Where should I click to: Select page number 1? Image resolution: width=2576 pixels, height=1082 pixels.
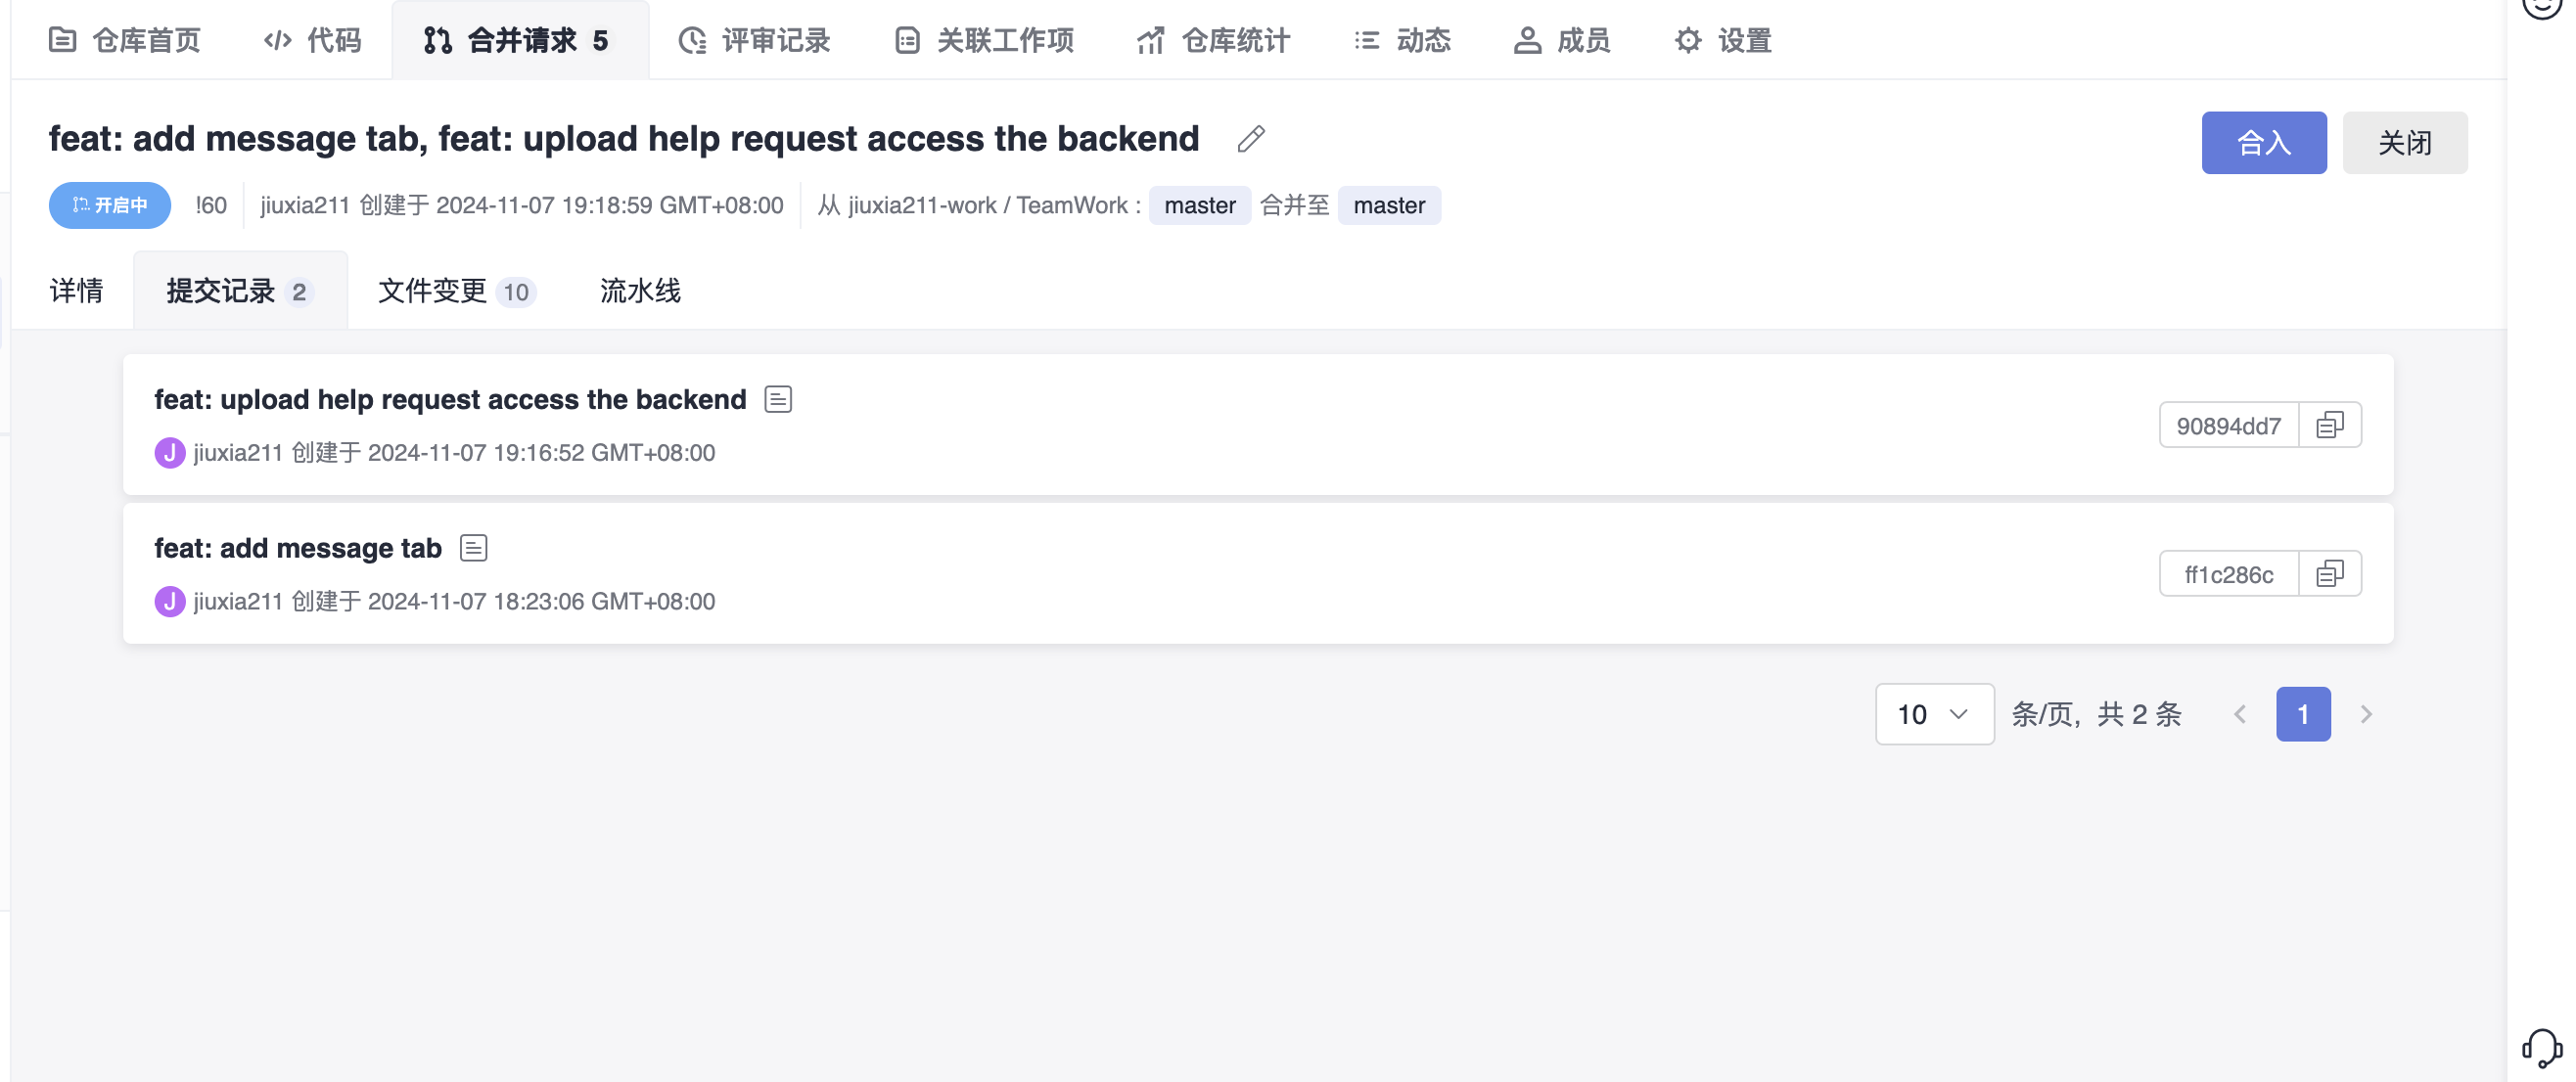pos(2302,714)
